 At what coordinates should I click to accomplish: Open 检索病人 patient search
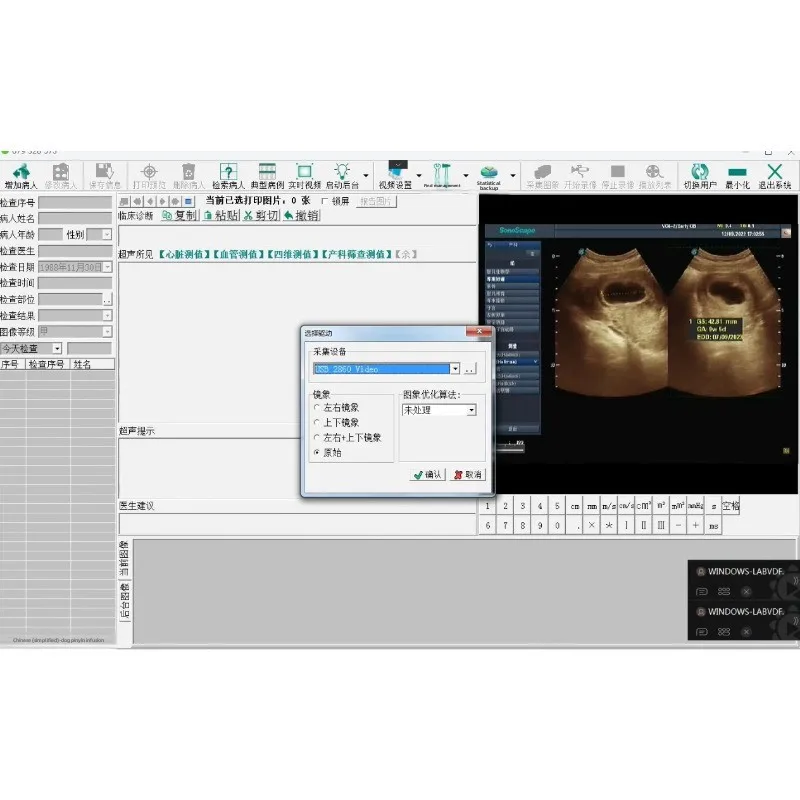228,176
